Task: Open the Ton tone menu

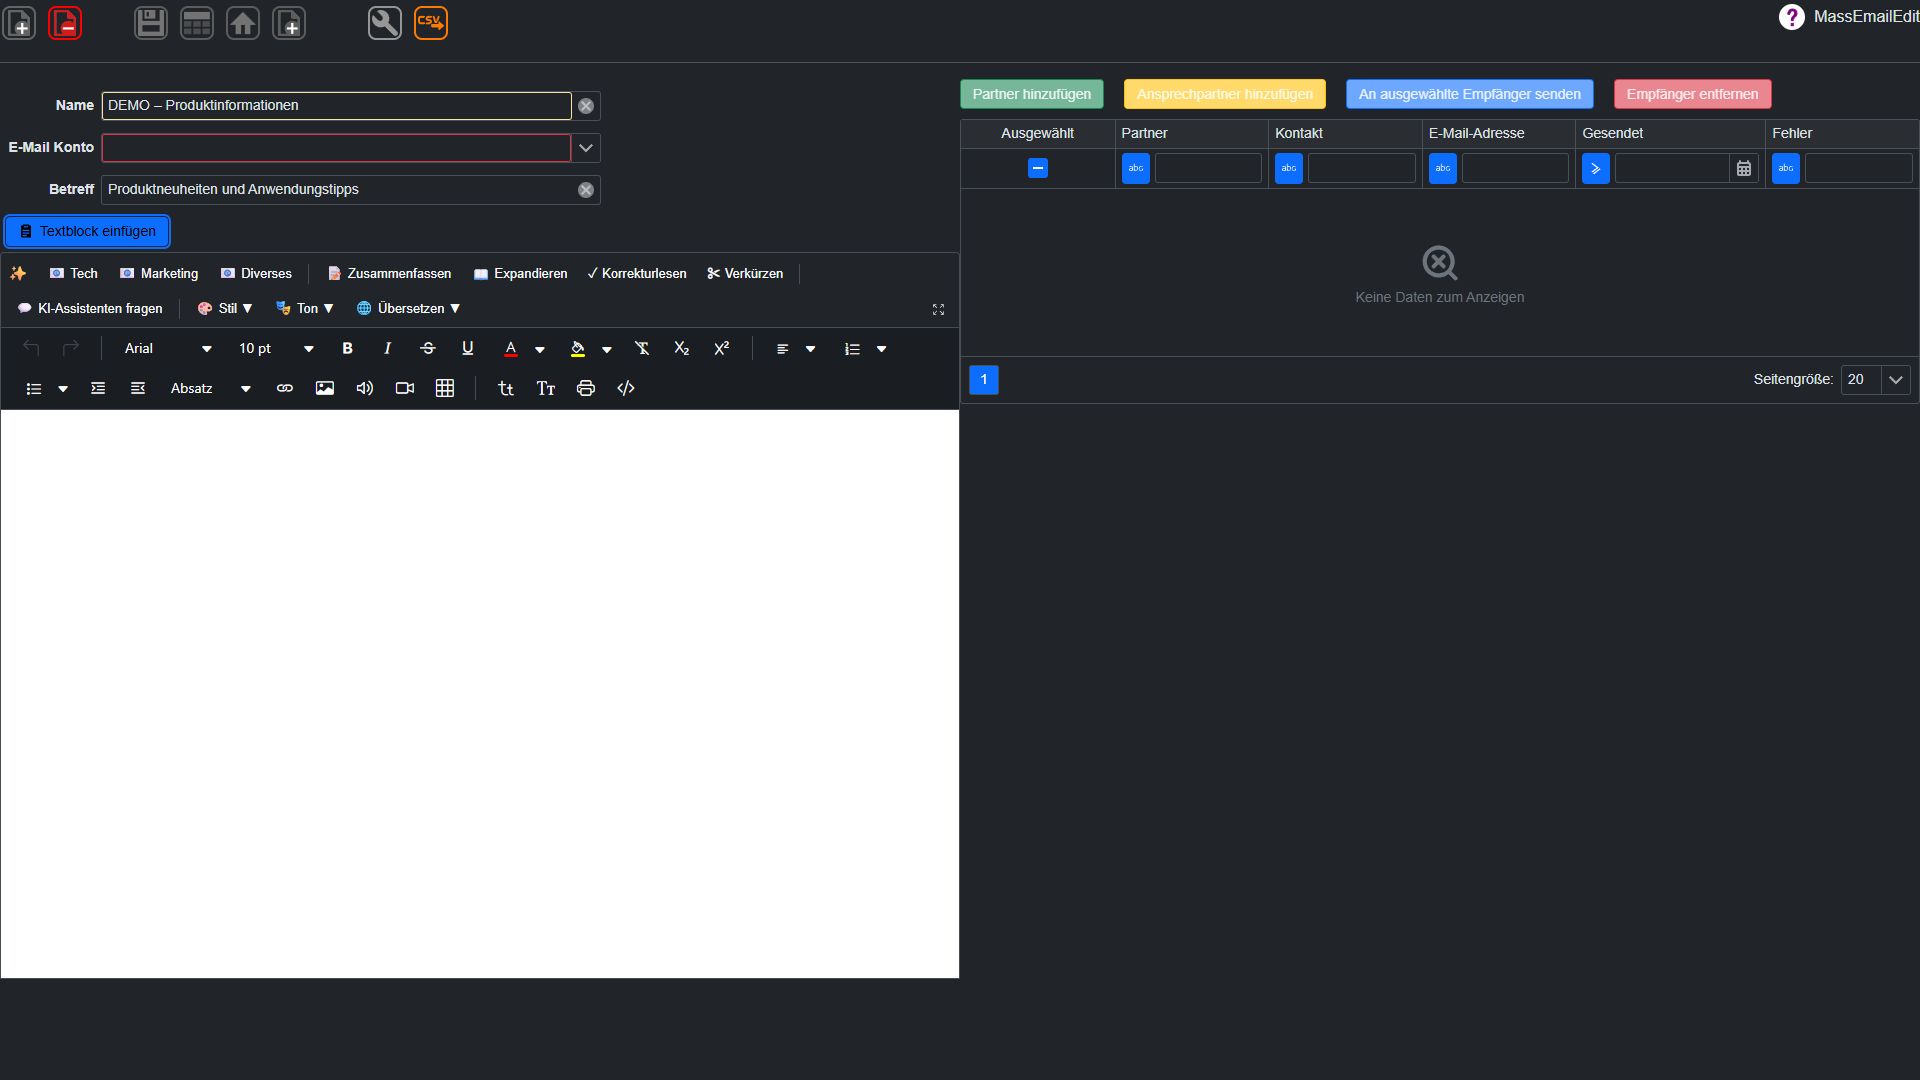Action: [x=305, y=308]
